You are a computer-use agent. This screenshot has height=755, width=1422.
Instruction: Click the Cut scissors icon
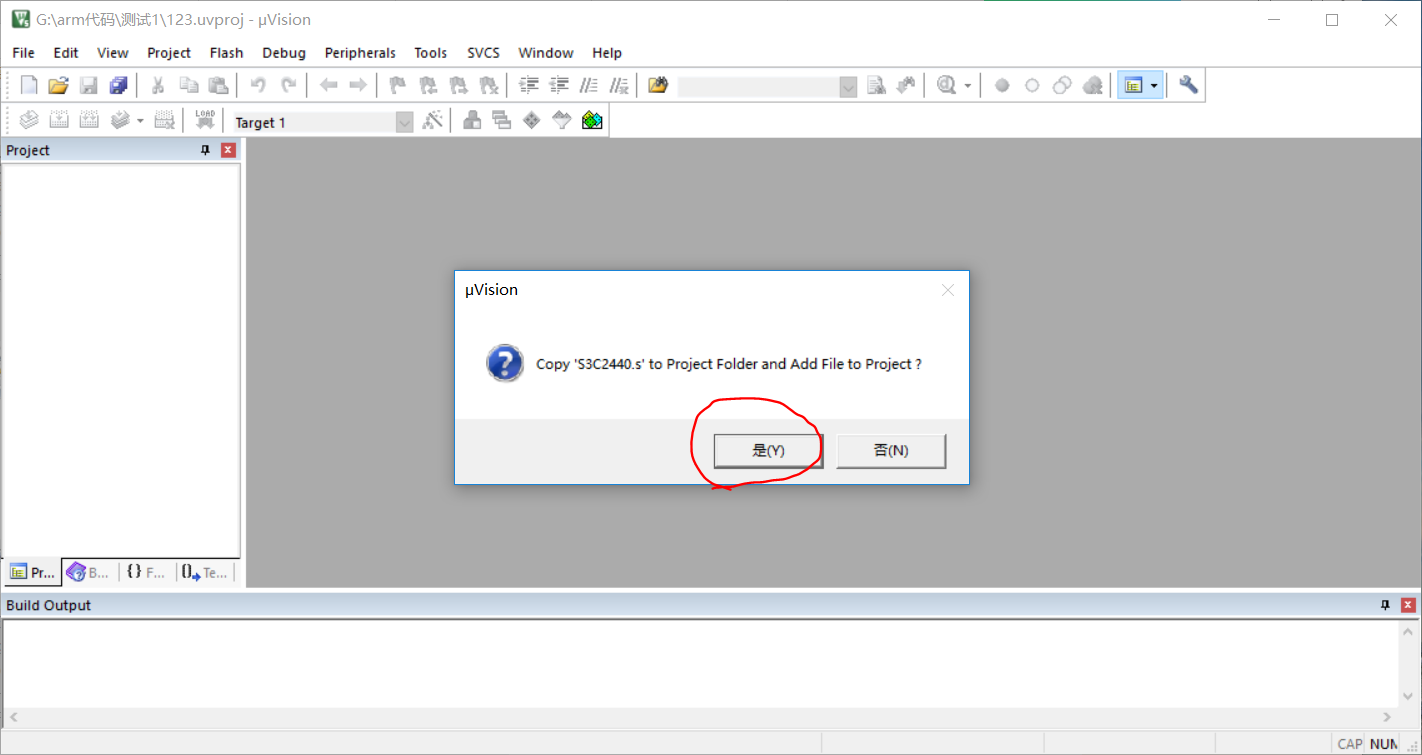tap(157, 85)
